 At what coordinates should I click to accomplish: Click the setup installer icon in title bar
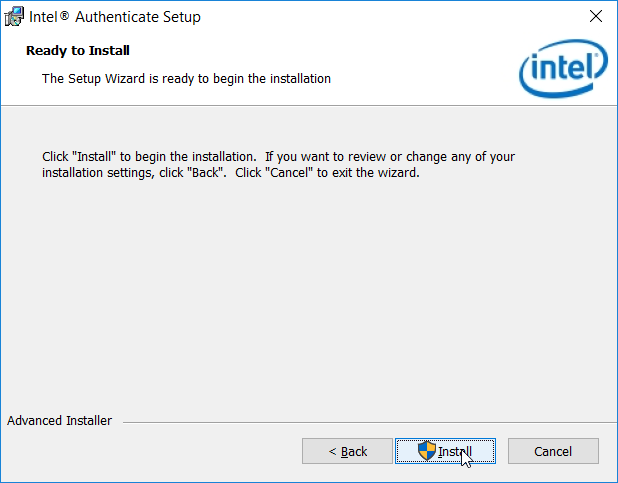14,16
